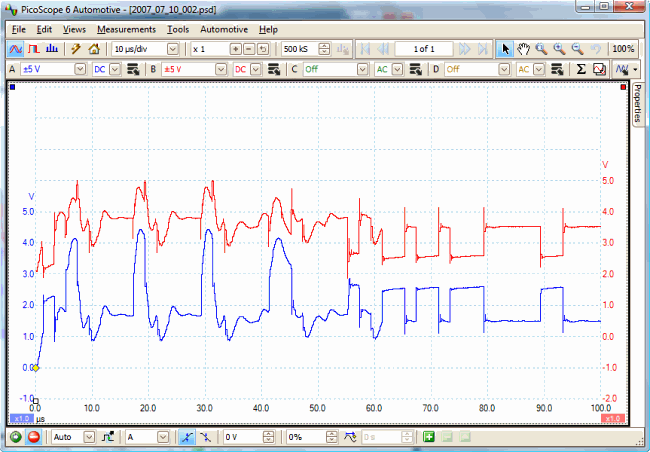Open Channel C options button

tap(415, 69)
